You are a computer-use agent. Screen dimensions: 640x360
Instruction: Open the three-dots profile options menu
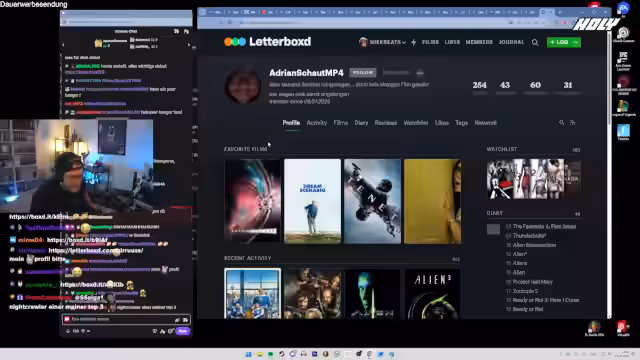[420, 73]
